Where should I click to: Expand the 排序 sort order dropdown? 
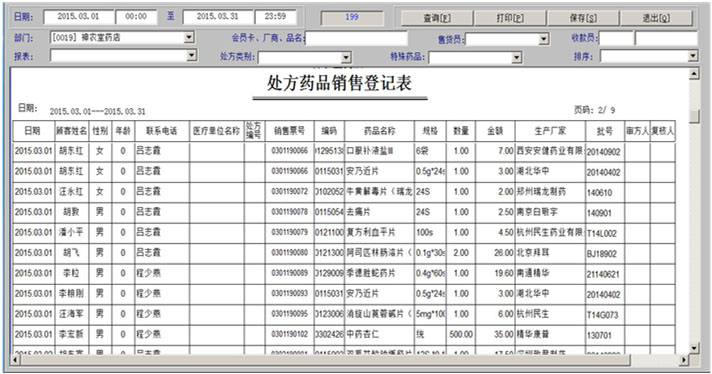point(692,56)
